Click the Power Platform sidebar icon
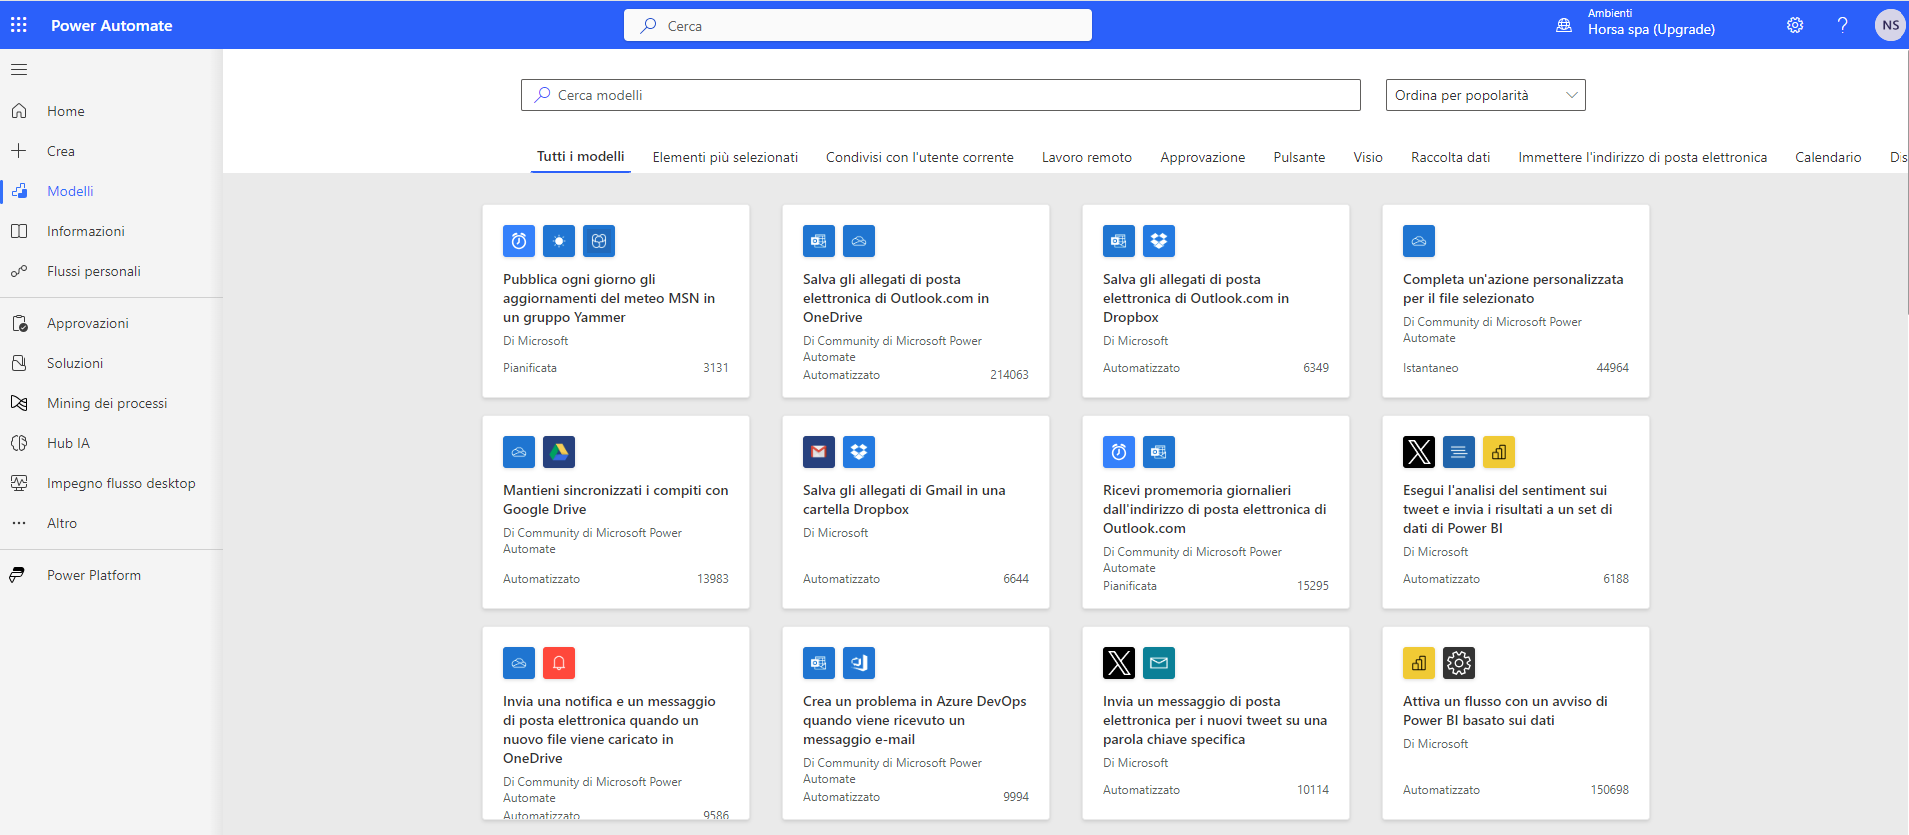Viewport: 1909px width, 835px height. [x=17, y=575]
